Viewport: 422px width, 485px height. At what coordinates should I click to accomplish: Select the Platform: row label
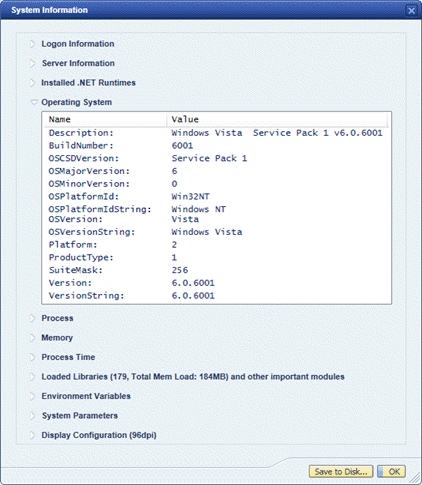tap(73, 245)
